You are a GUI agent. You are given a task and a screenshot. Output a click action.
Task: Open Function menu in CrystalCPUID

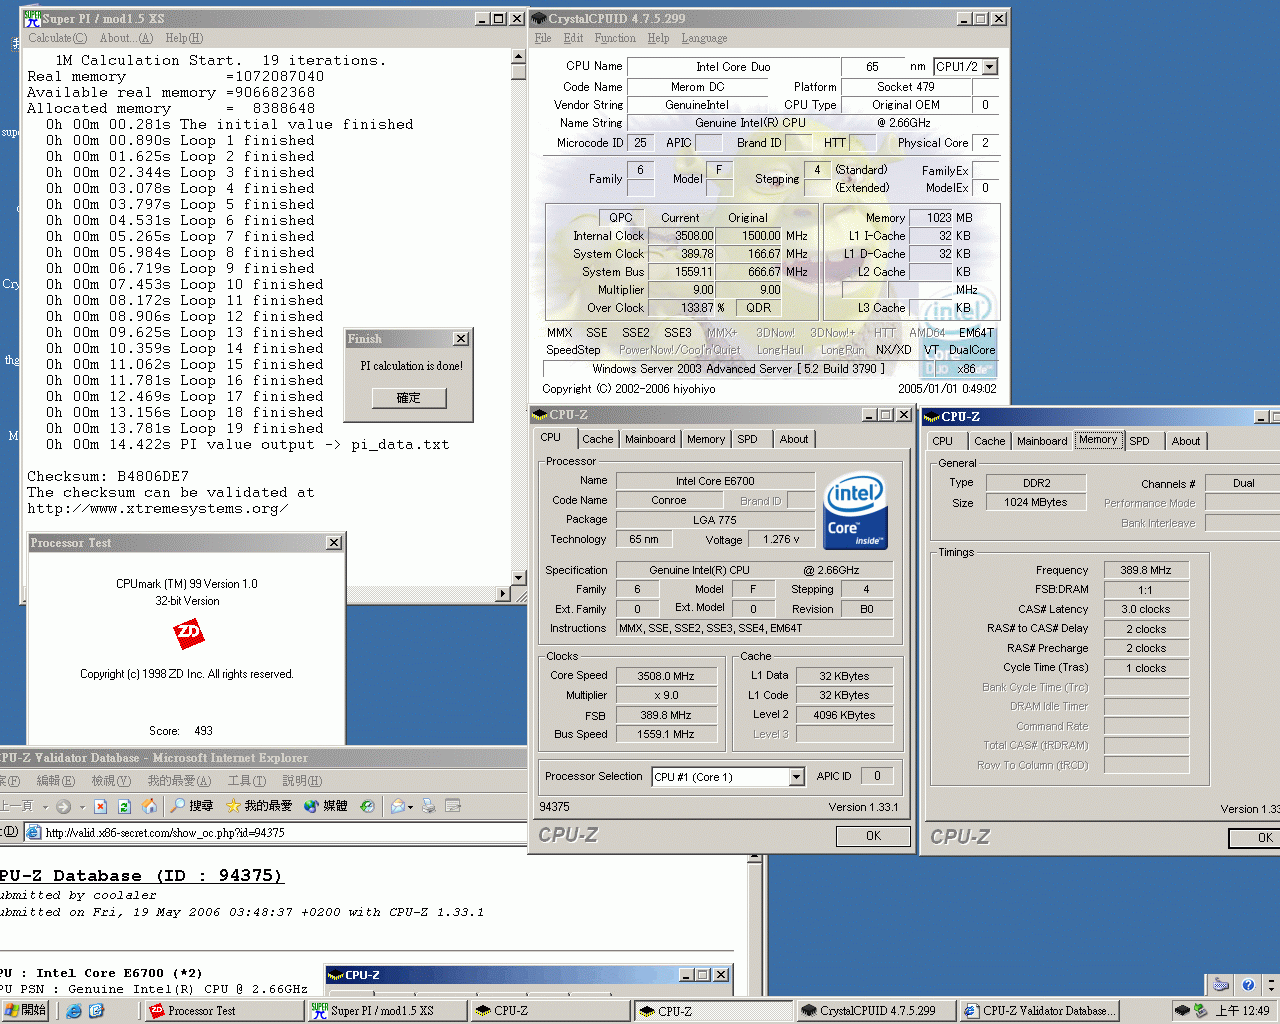tap(615, 38)
